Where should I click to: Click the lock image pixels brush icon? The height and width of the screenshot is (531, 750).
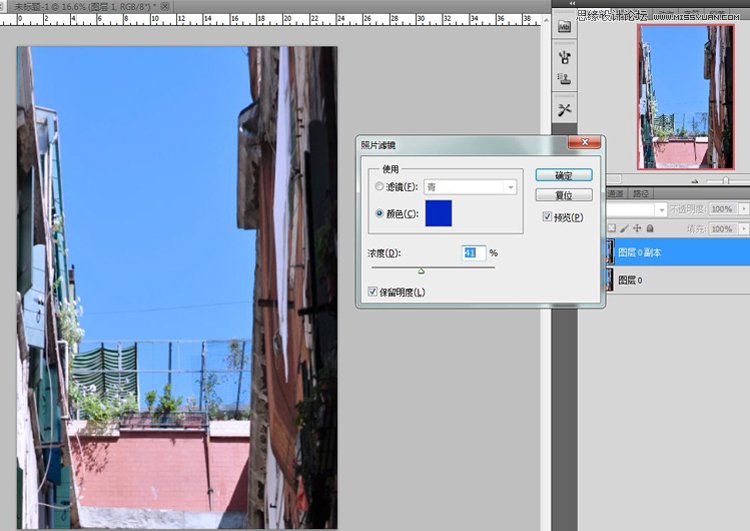pos(625,229)
